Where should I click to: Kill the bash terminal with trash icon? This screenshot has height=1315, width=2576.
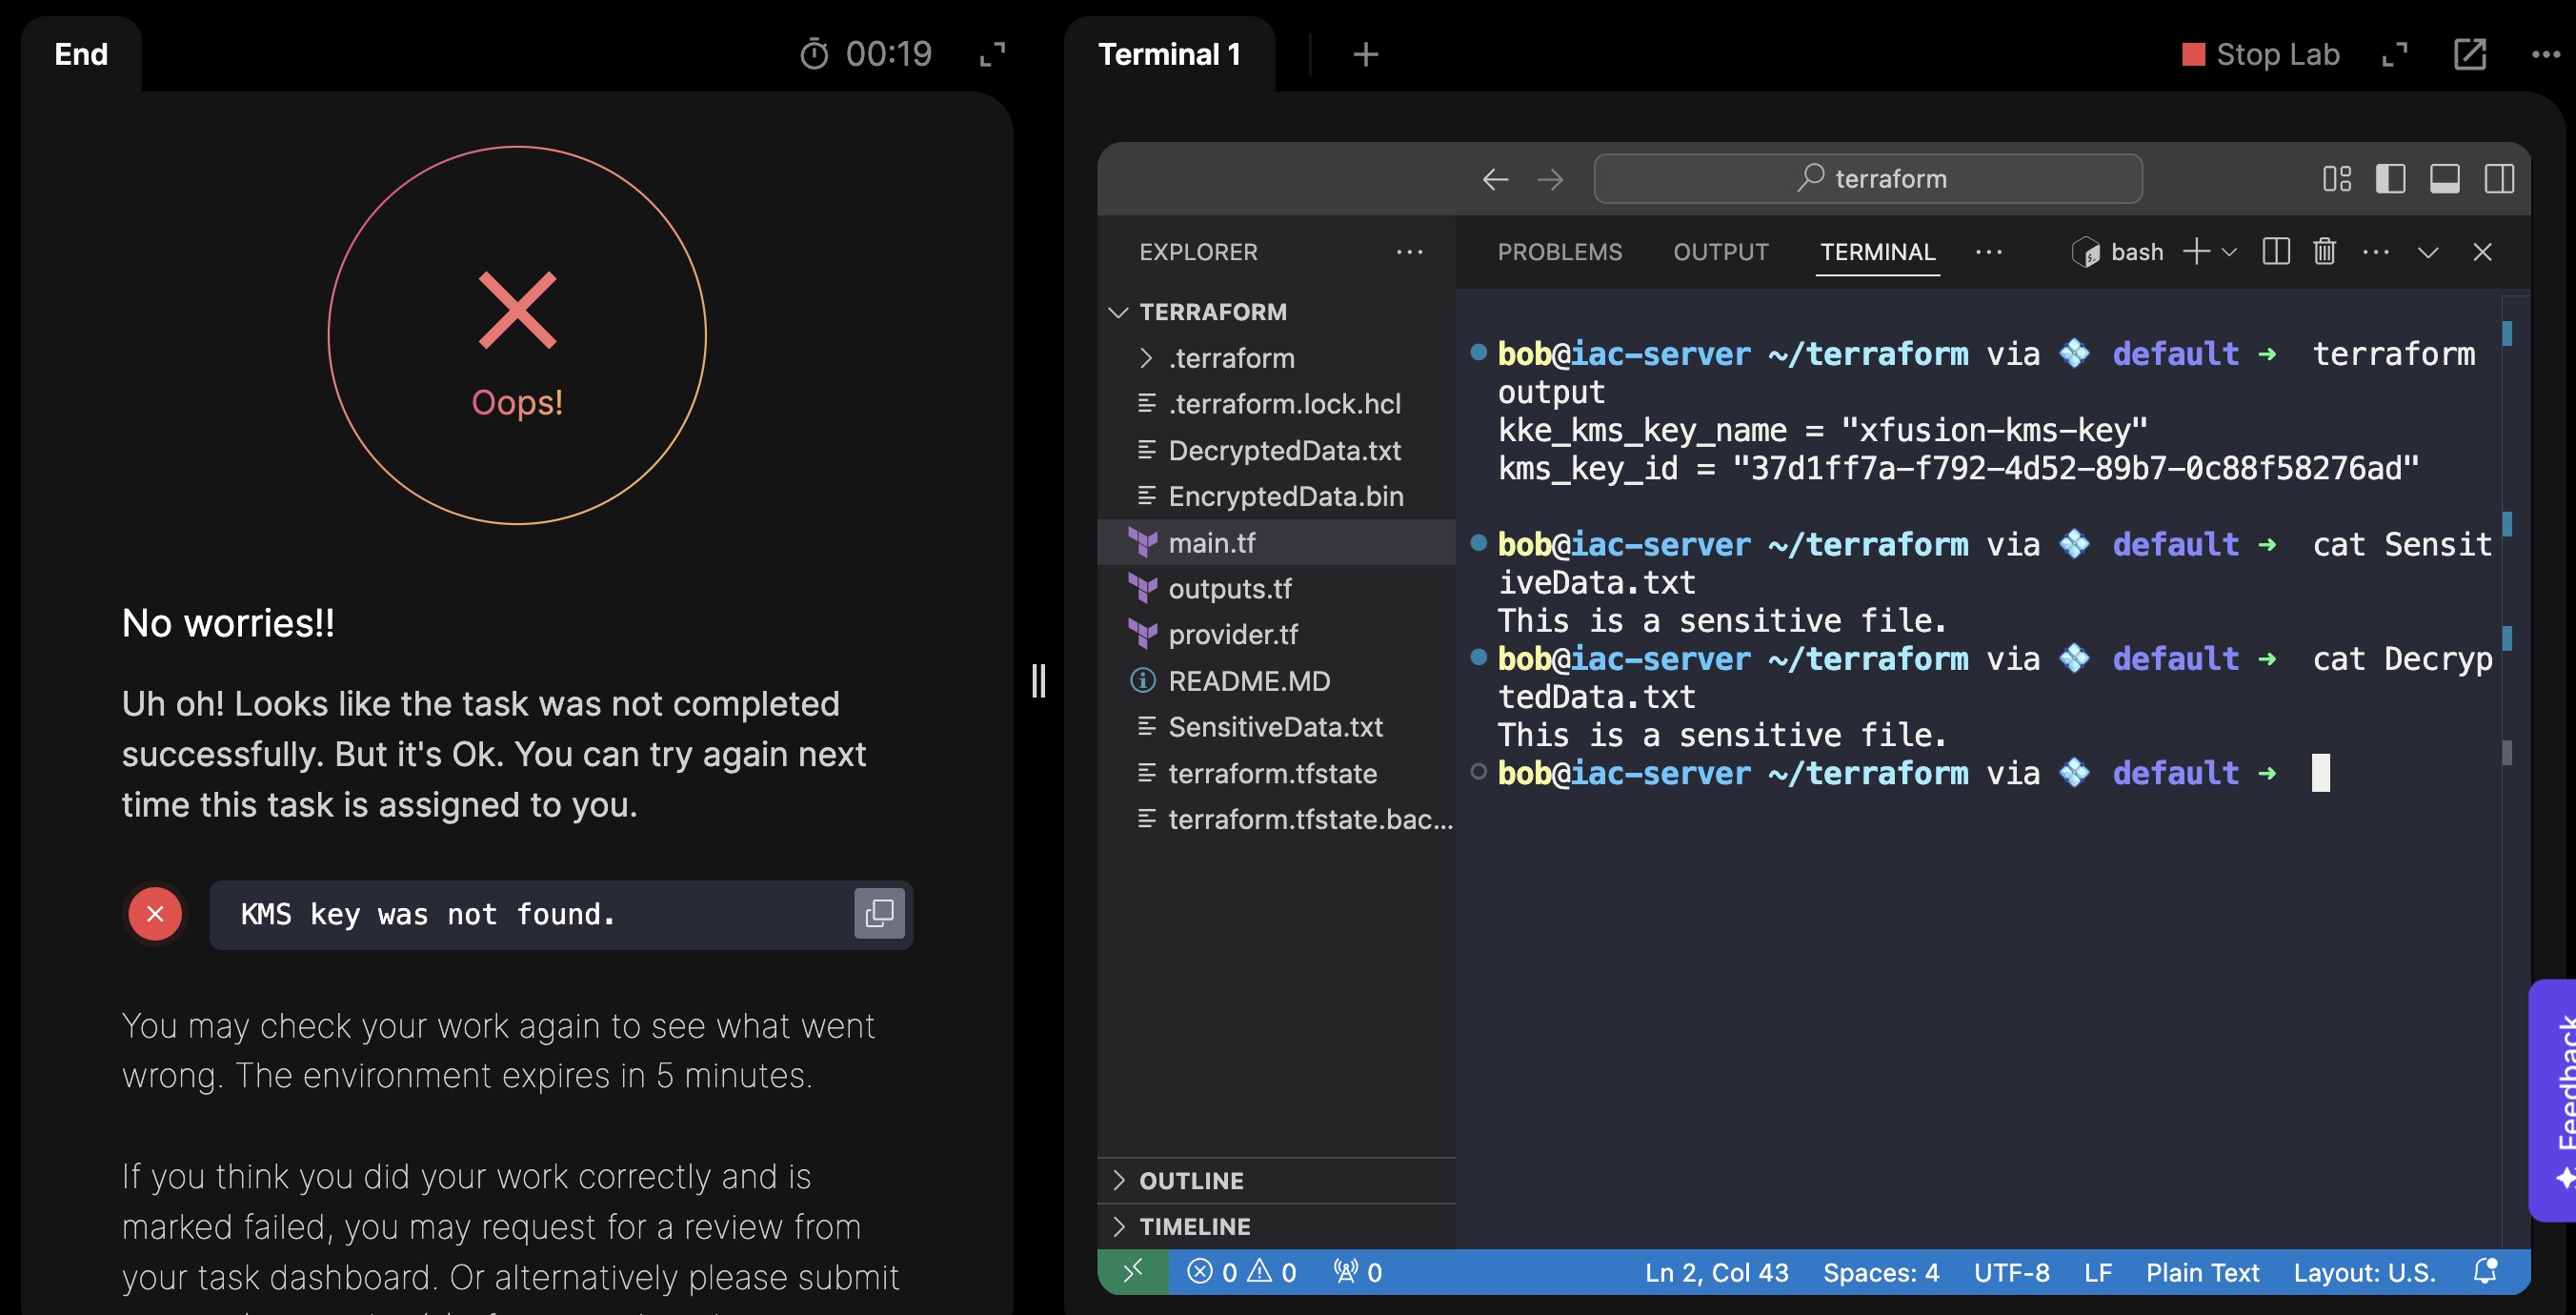point(2324,252)
